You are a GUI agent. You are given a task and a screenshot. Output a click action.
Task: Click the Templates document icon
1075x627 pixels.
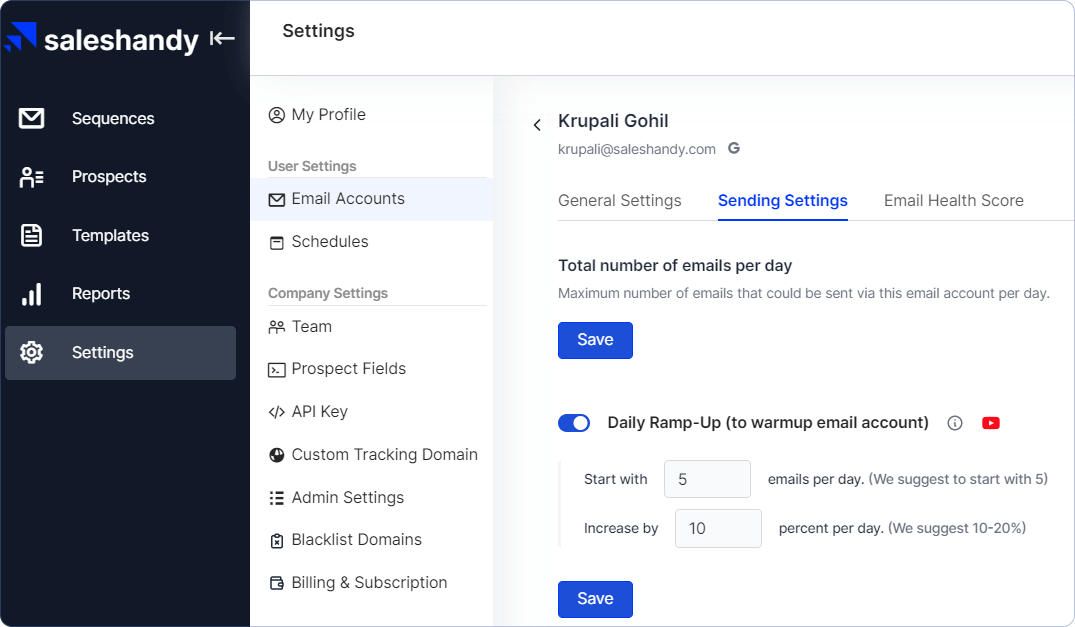tap(32, 235)
